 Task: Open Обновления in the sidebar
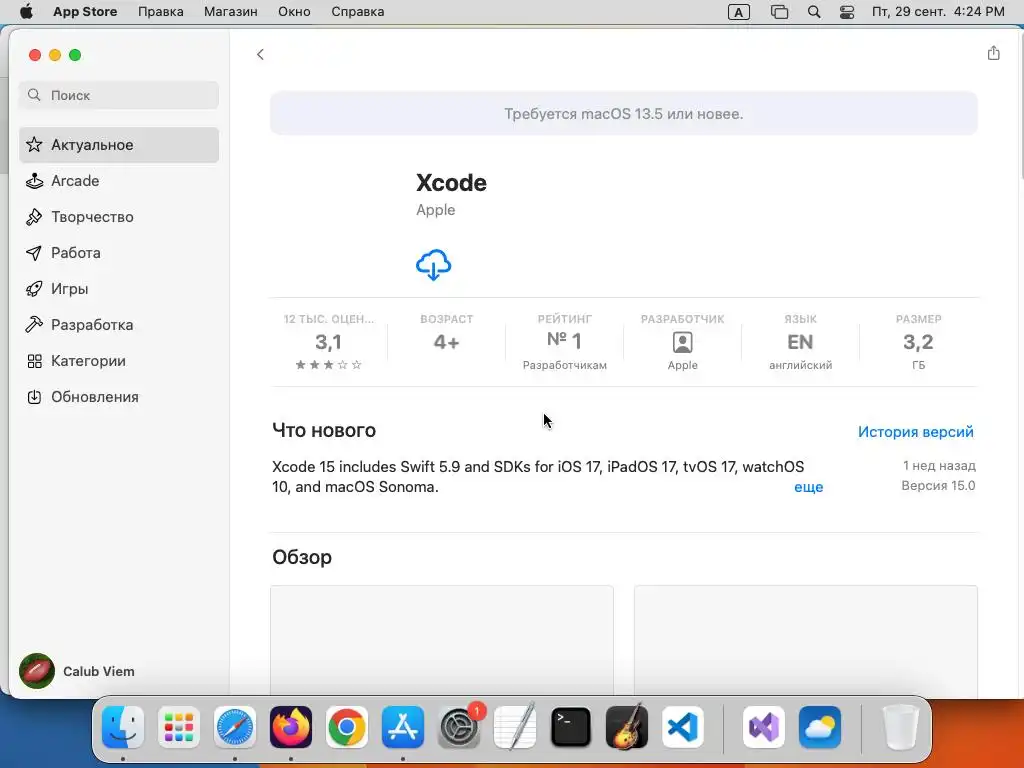point(119,397)
